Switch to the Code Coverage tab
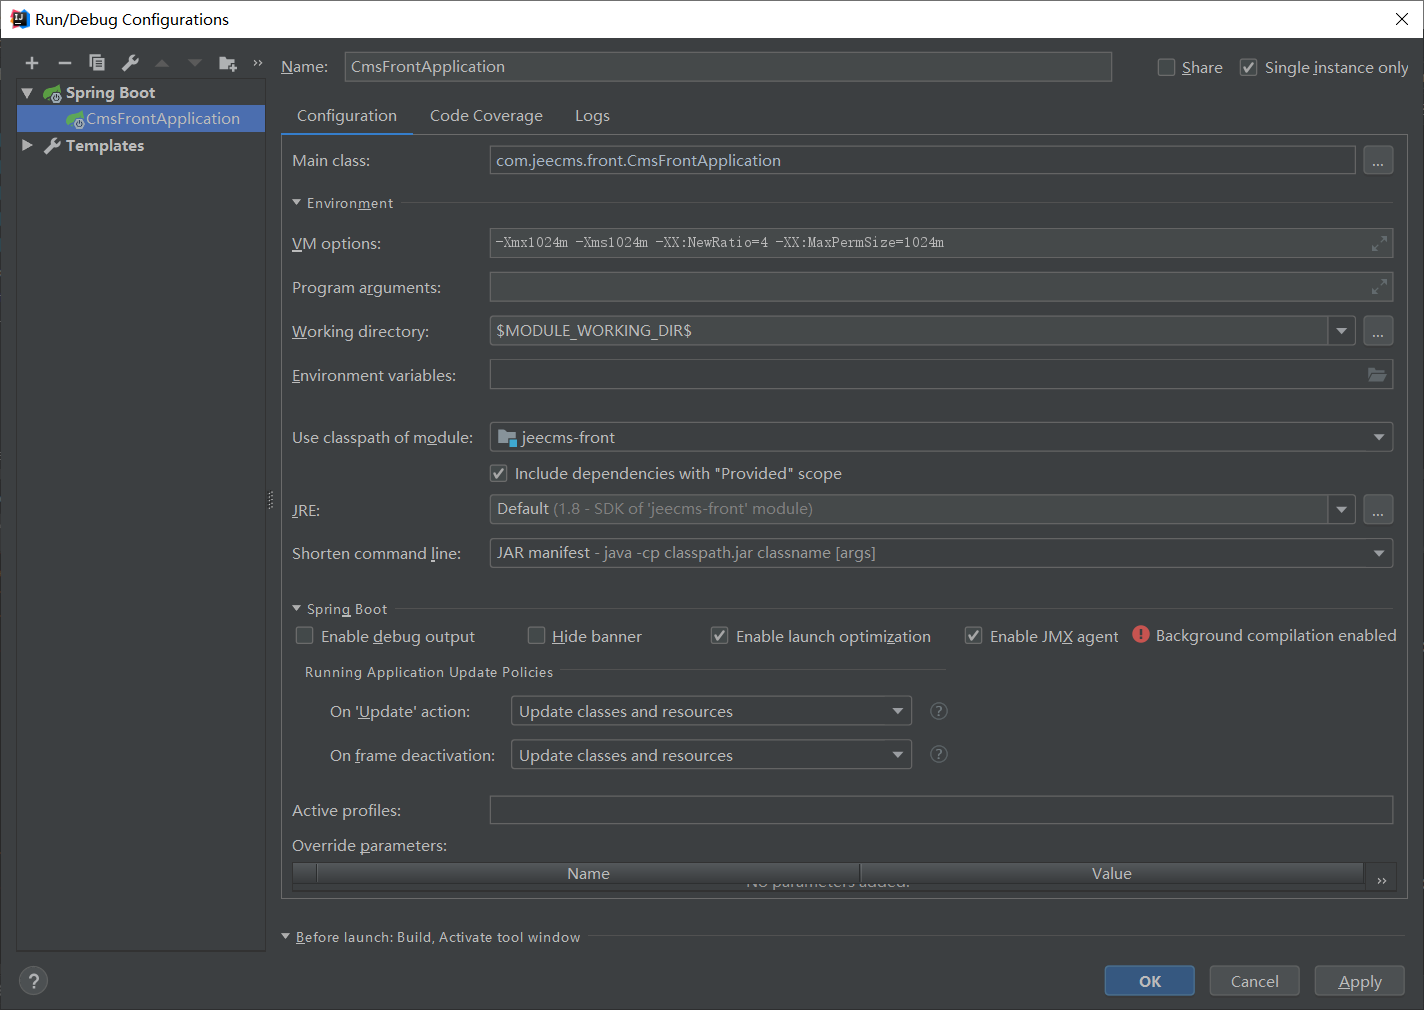Image resolution: width=1424 pixels, height=1010 pixels. [x=486, y=116]
